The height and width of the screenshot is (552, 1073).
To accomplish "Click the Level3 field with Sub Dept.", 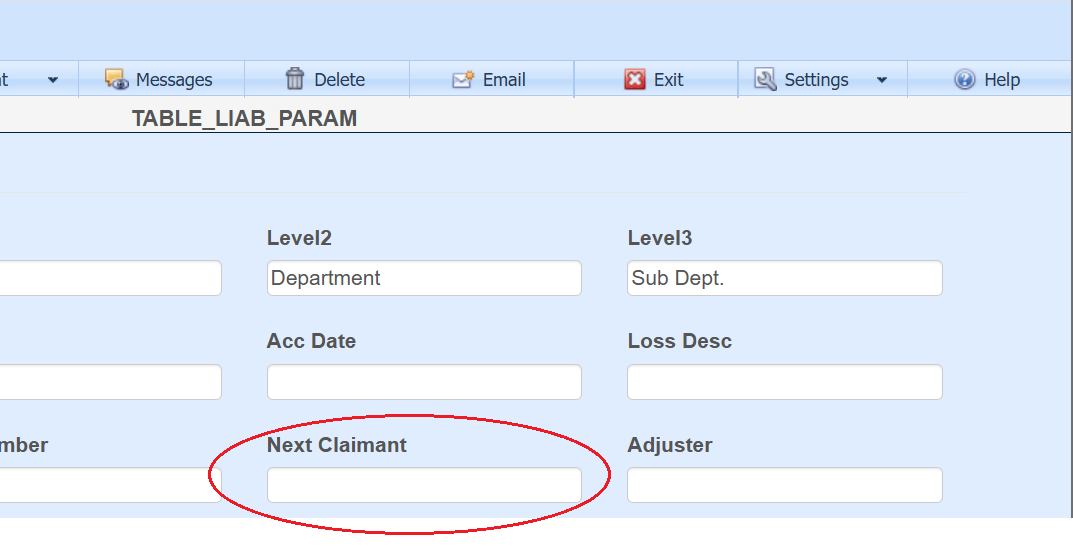I will (x=784, y=278).
